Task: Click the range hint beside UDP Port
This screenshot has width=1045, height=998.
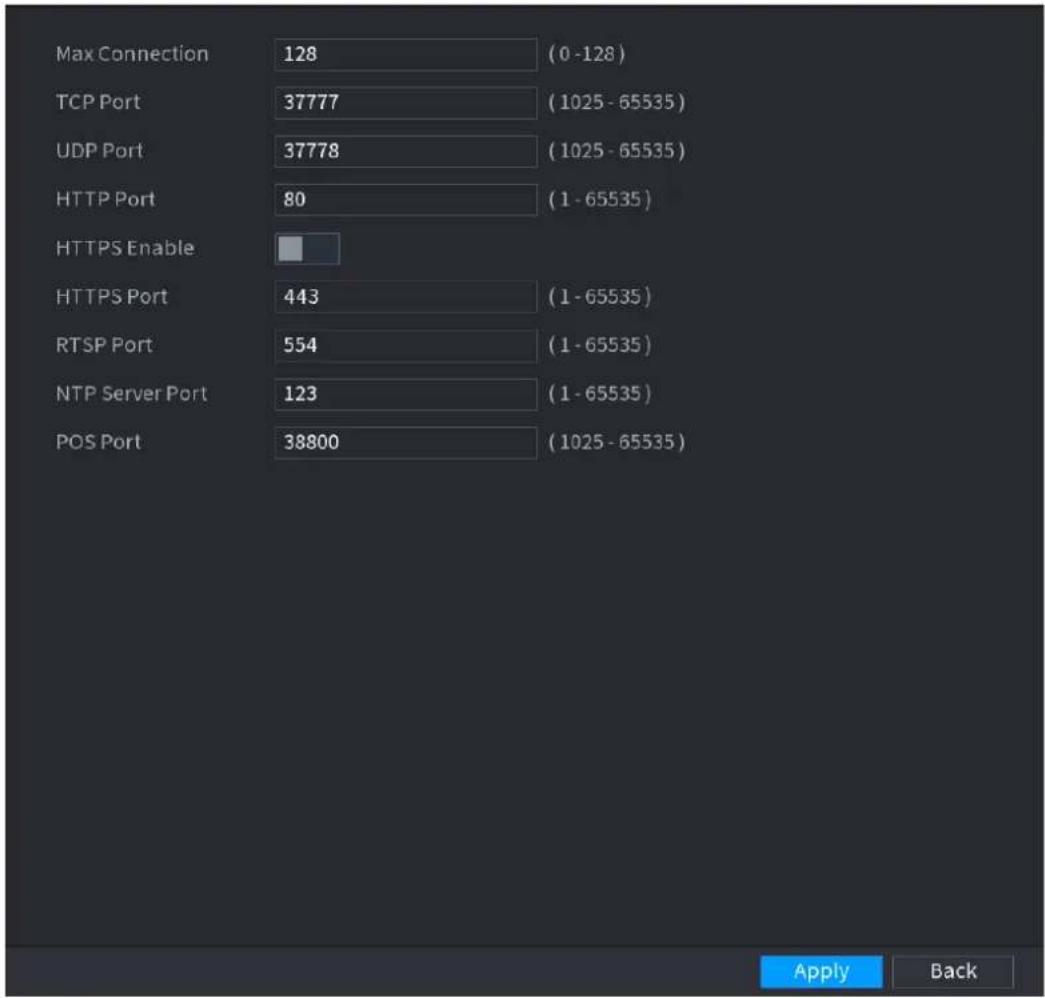Action: [x=616, y=151]
